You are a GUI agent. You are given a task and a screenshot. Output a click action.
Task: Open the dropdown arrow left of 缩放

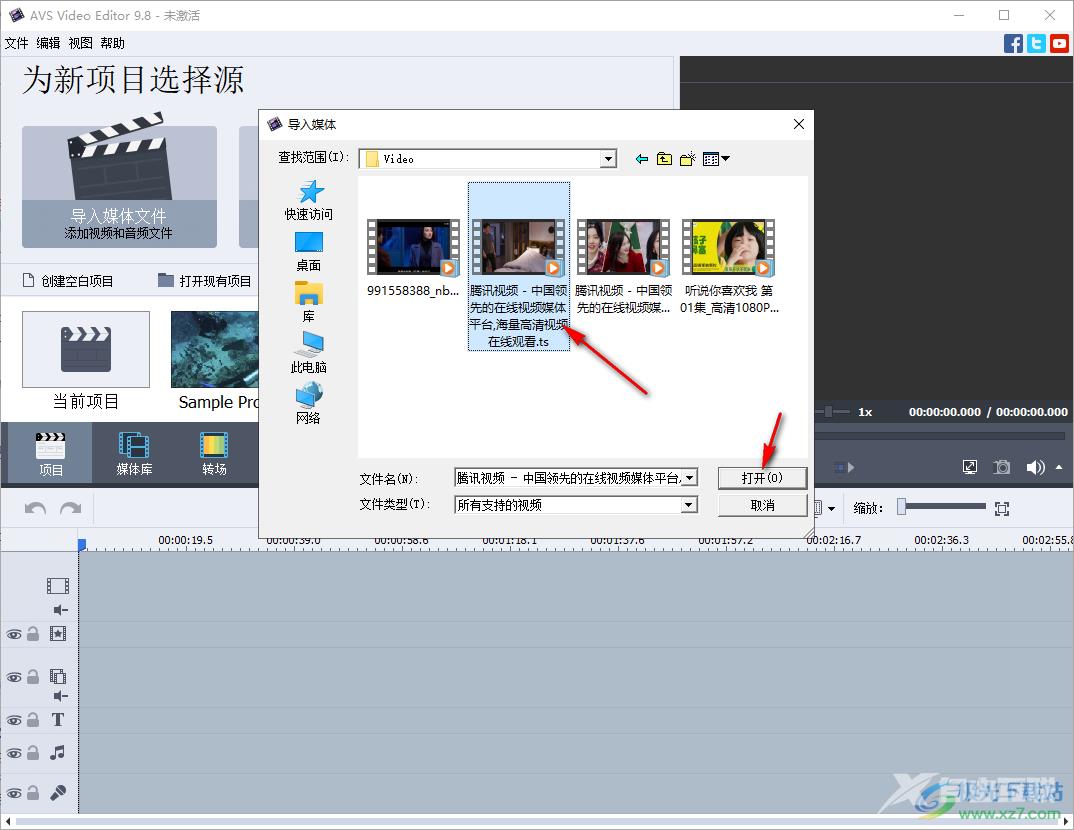coord(832,509)
